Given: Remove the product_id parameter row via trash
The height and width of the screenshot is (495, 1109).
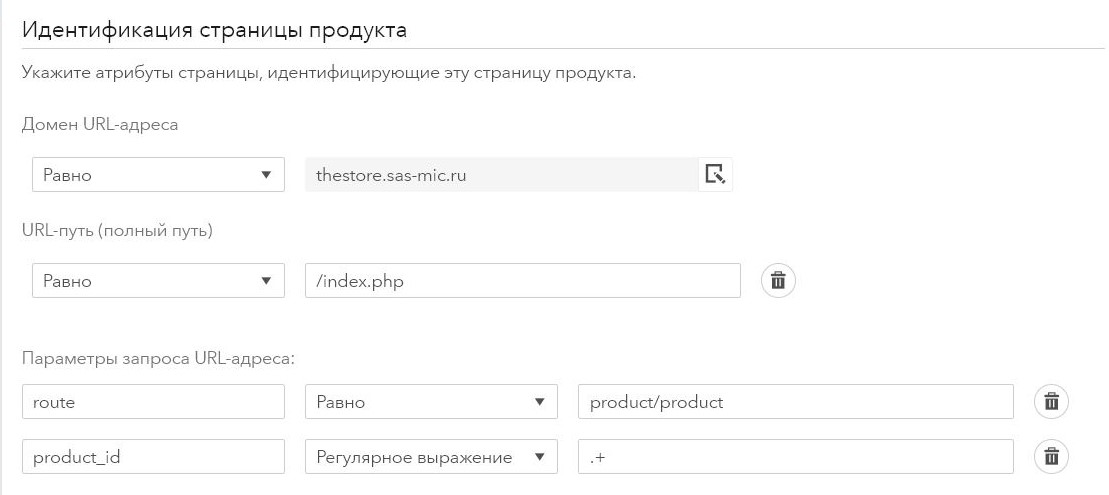Looking at the screenshot, I should pyautogui.click(x=1051, y=457).
